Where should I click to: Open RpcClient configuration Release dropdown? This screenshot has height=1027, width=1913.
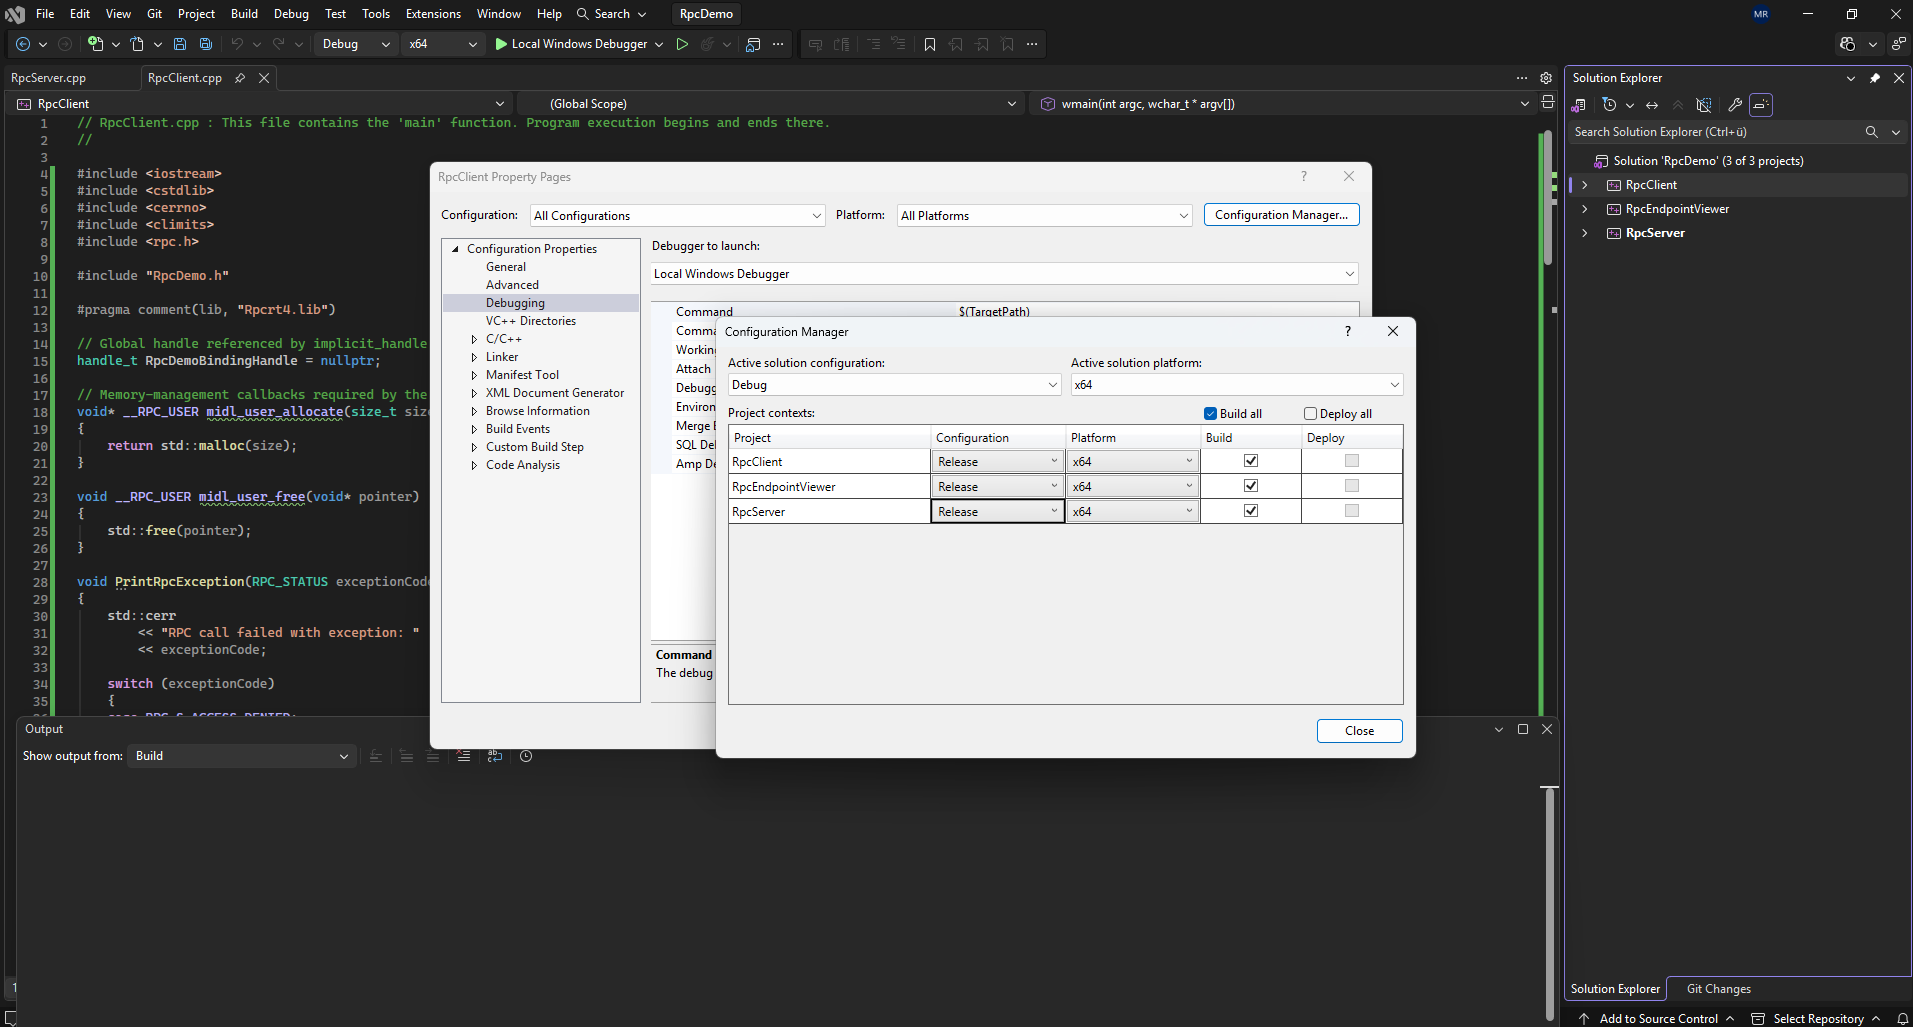pos(997,461)
